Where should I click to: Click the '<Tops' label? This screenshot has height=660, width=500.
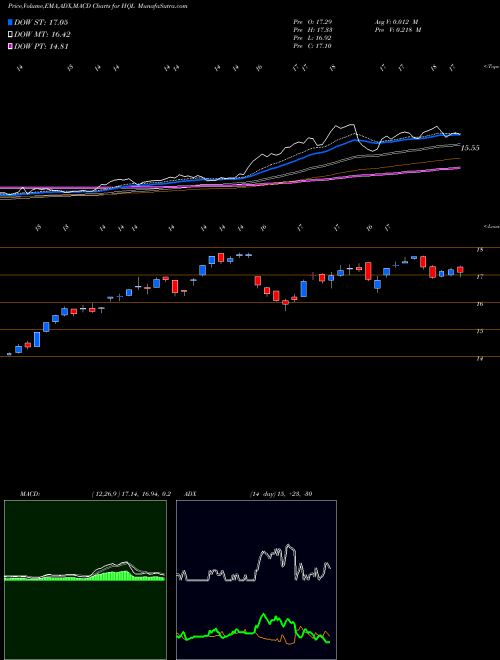(491, 67)
